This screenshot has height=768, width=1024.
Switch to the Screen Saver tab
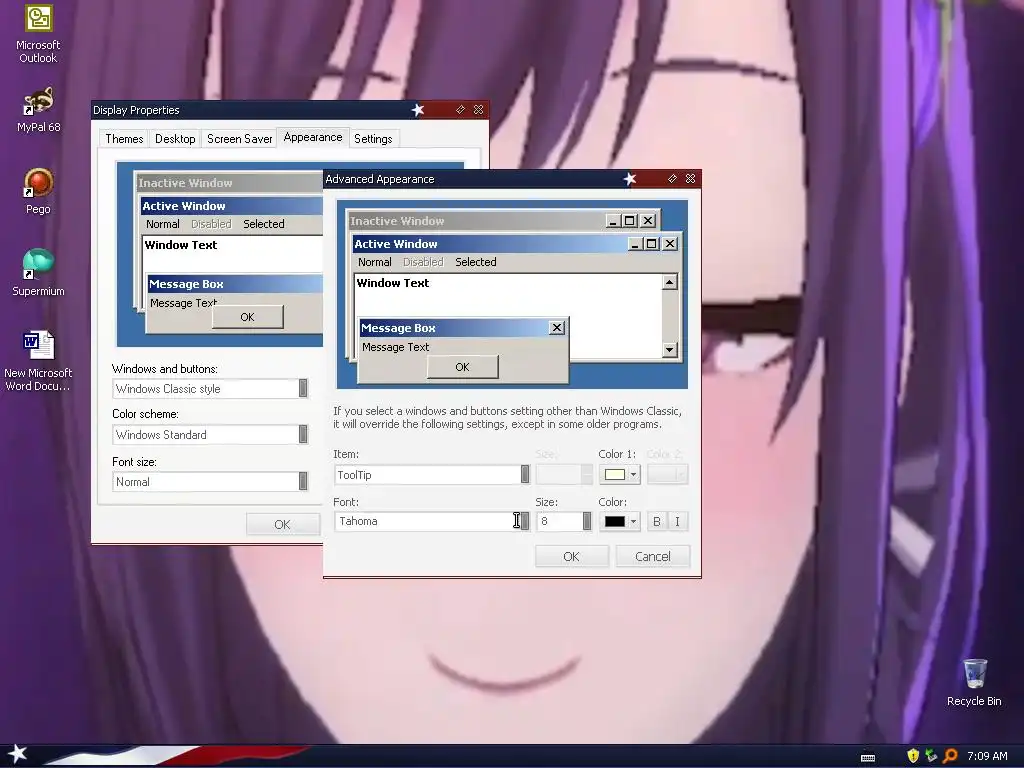click(239, 138)
